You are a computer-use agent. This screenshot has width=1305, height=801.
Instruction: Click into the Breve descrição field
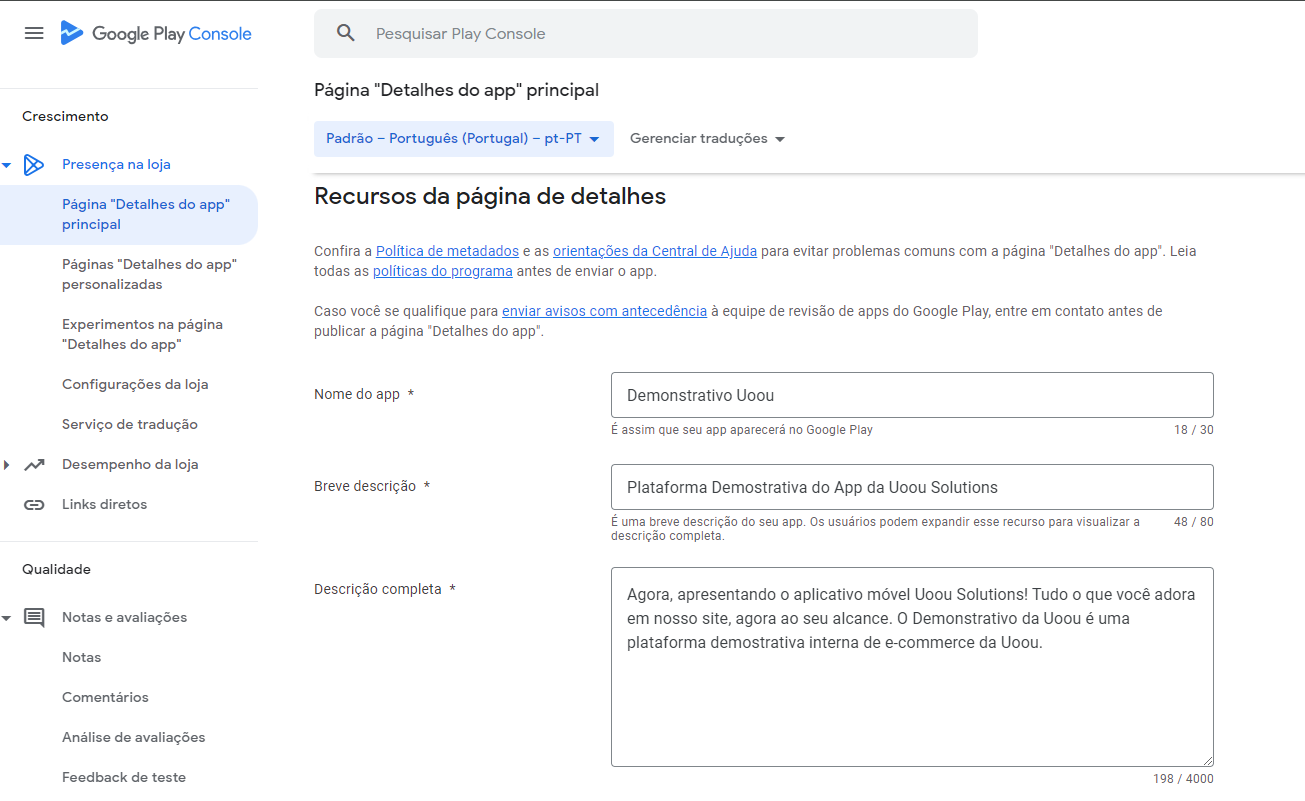coord(912,487)
